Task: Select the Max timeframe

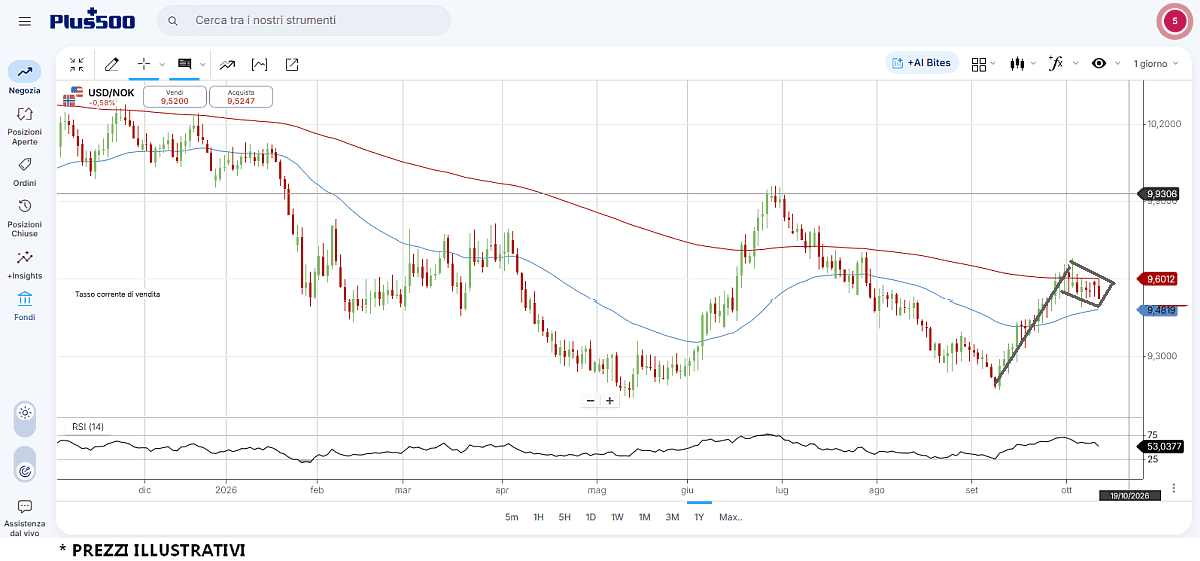Action: (731, 517)
